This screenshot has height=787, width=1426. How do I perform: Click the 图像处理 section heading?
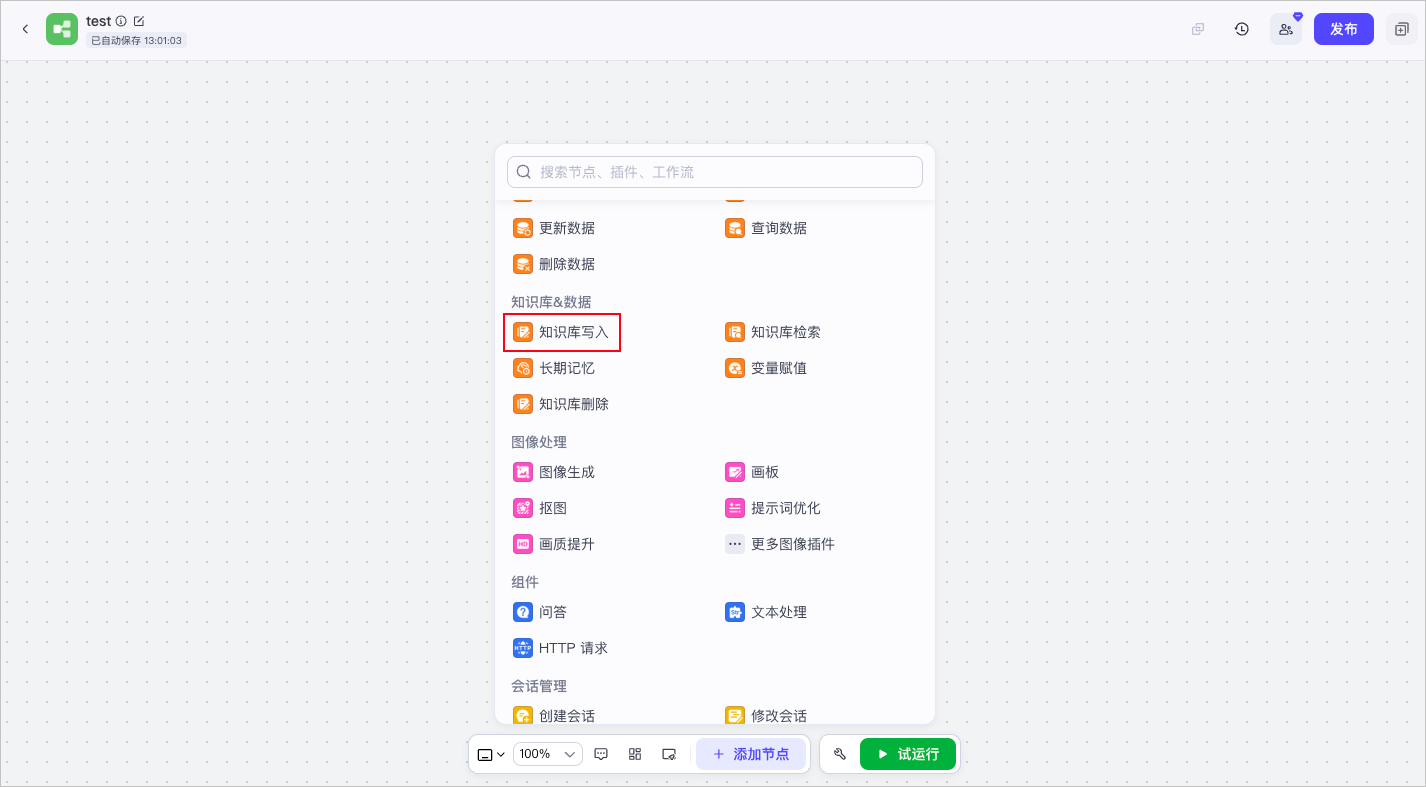(539, 442)
